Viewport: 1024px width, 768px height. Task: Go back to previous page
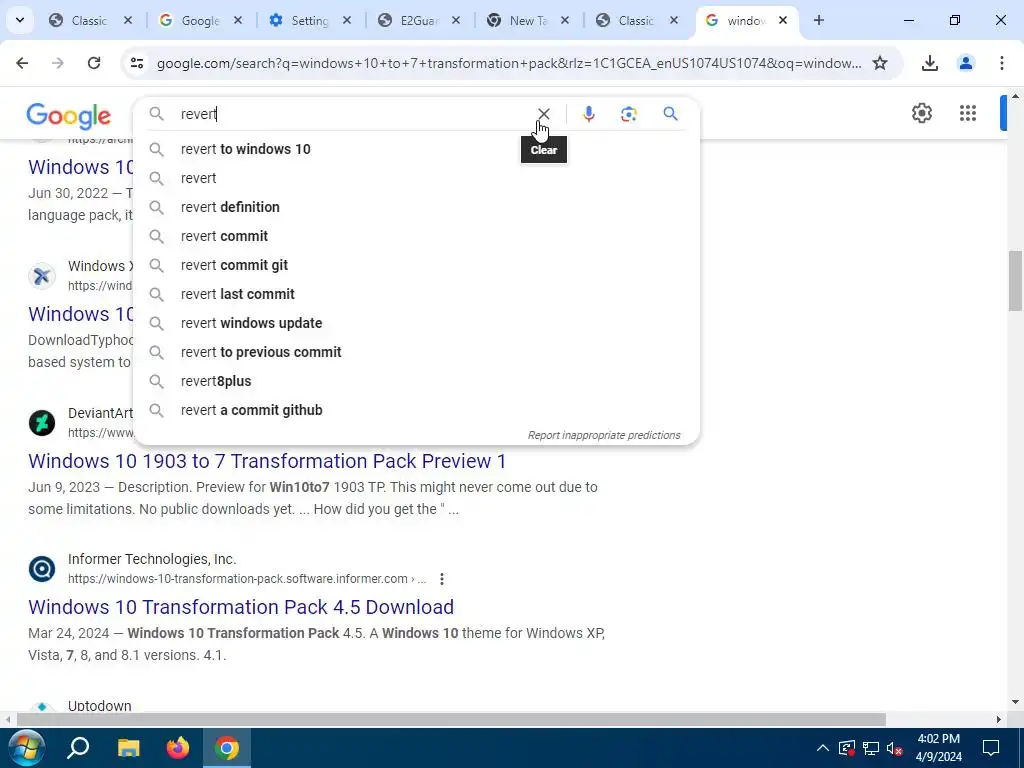click(22, 63)
